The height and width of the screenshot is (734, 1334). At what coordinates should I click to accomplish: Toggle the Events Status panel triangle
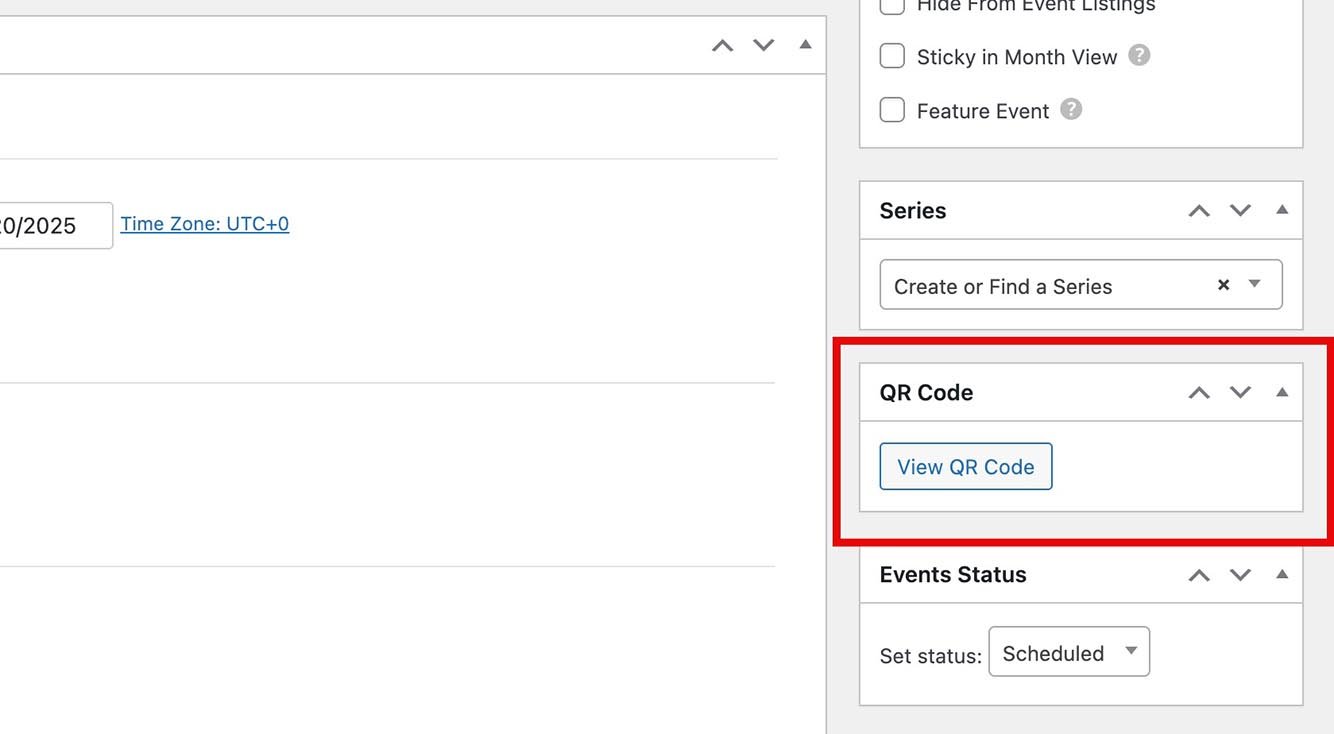coord(1282,575)
